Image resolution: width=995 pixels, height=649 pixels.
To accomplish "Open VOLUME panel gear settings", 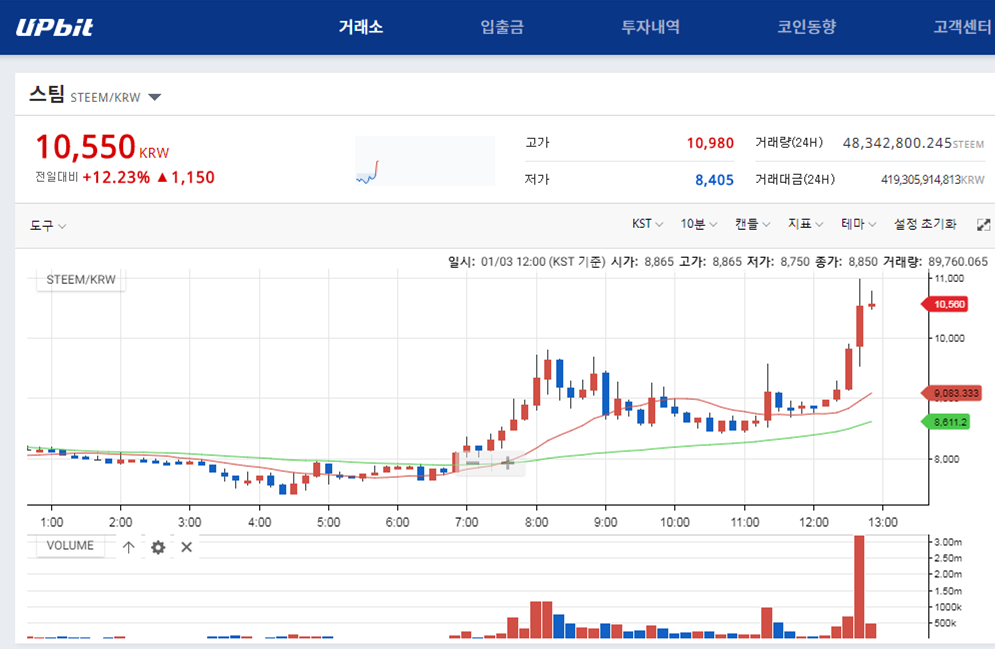I will [158, 547].
